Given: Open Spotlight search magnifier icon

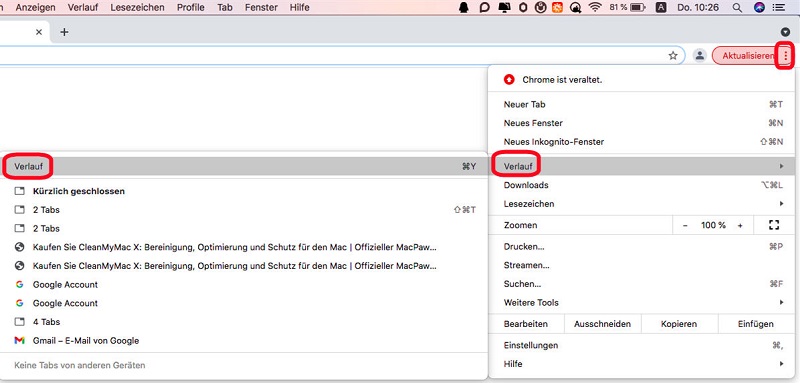Looking at the screenshot, I should point(737,8).
